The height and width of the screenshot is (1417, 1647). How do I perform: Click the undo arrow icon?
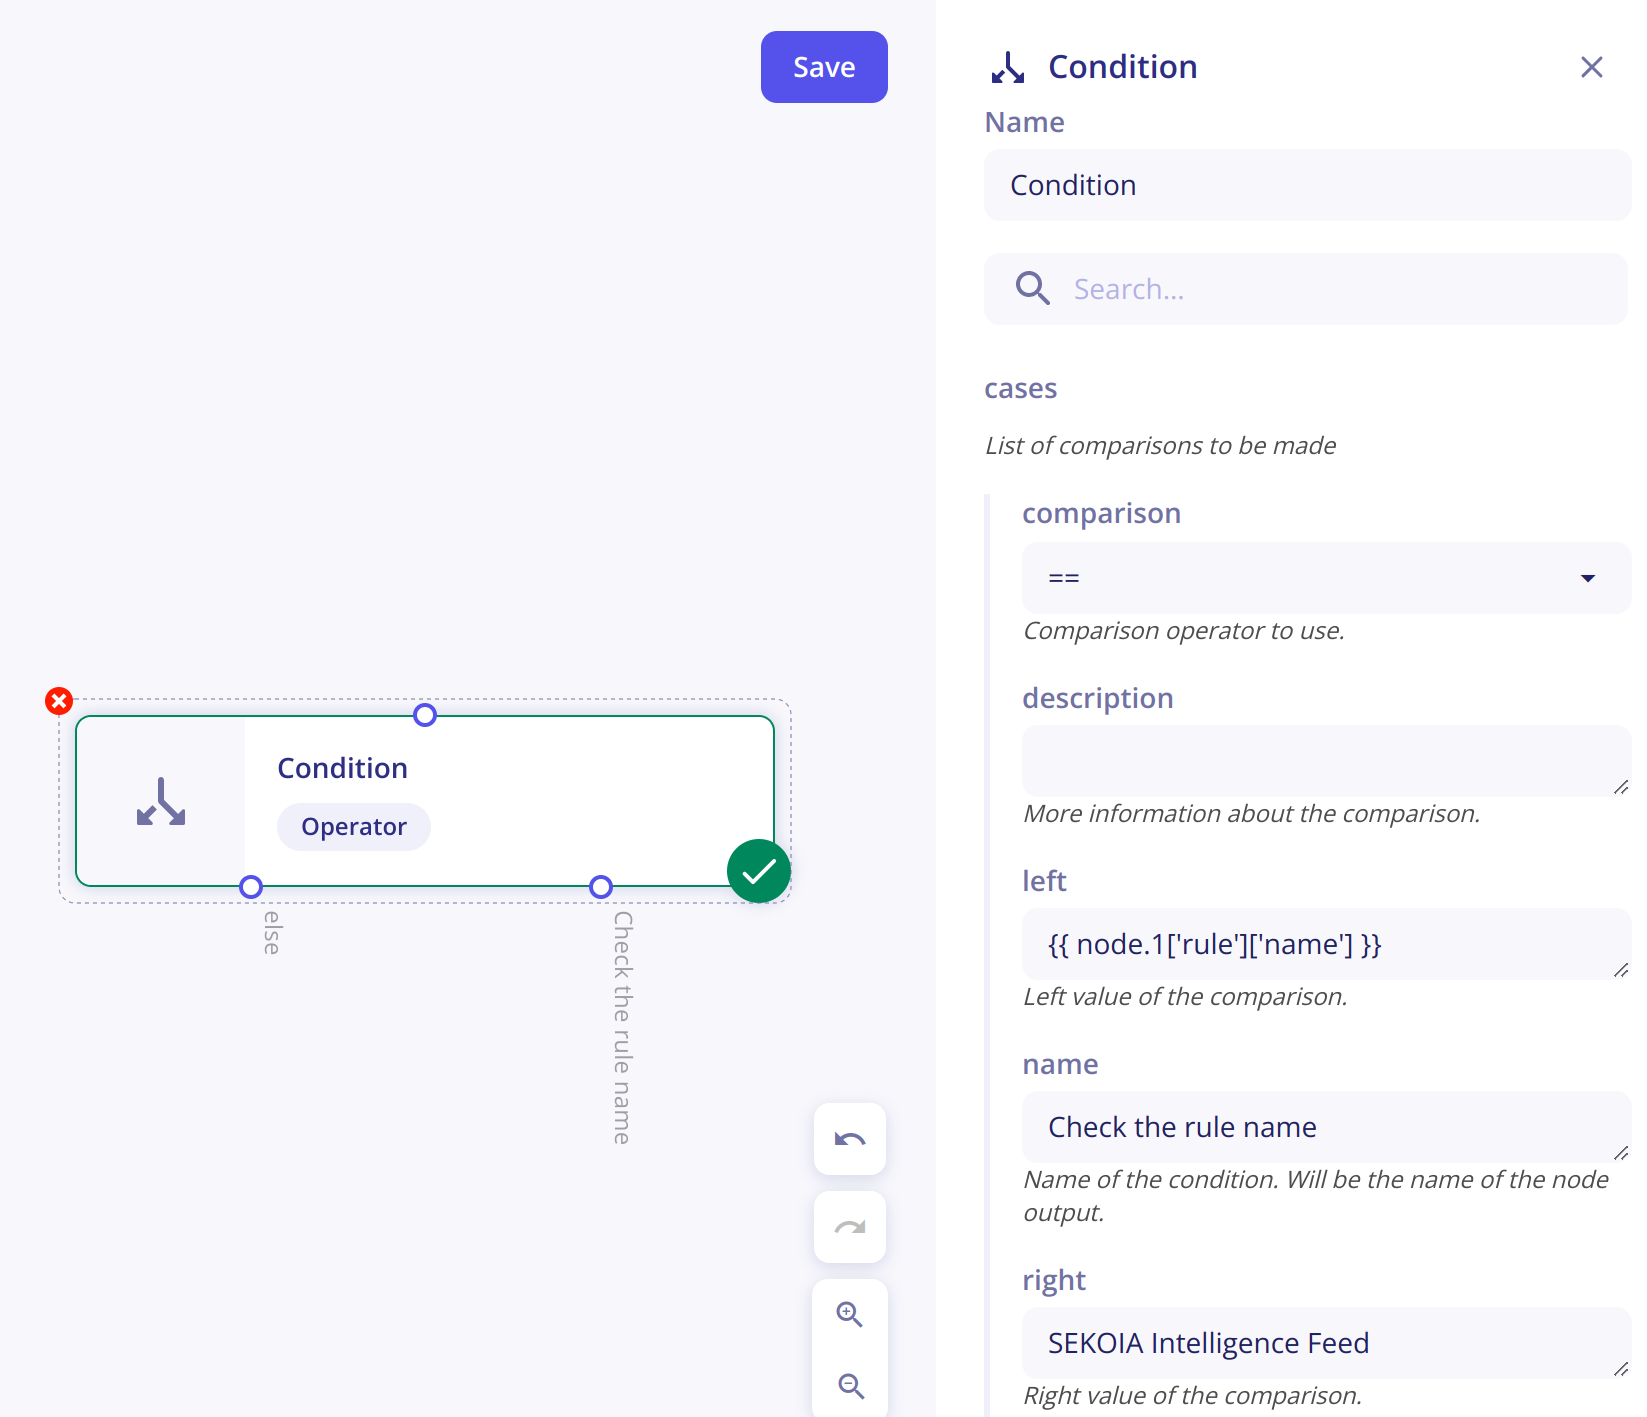click(849, 1139)
